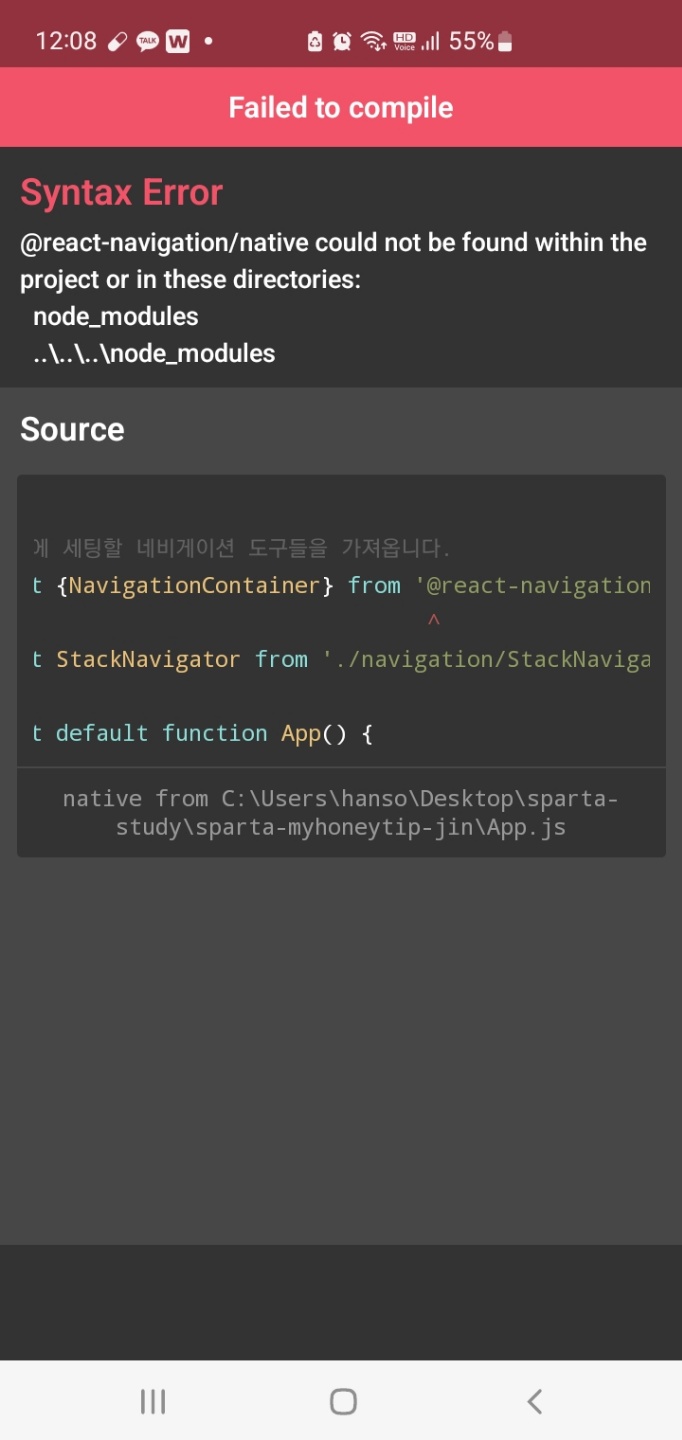Tap the Android home button

(343, 1401)
